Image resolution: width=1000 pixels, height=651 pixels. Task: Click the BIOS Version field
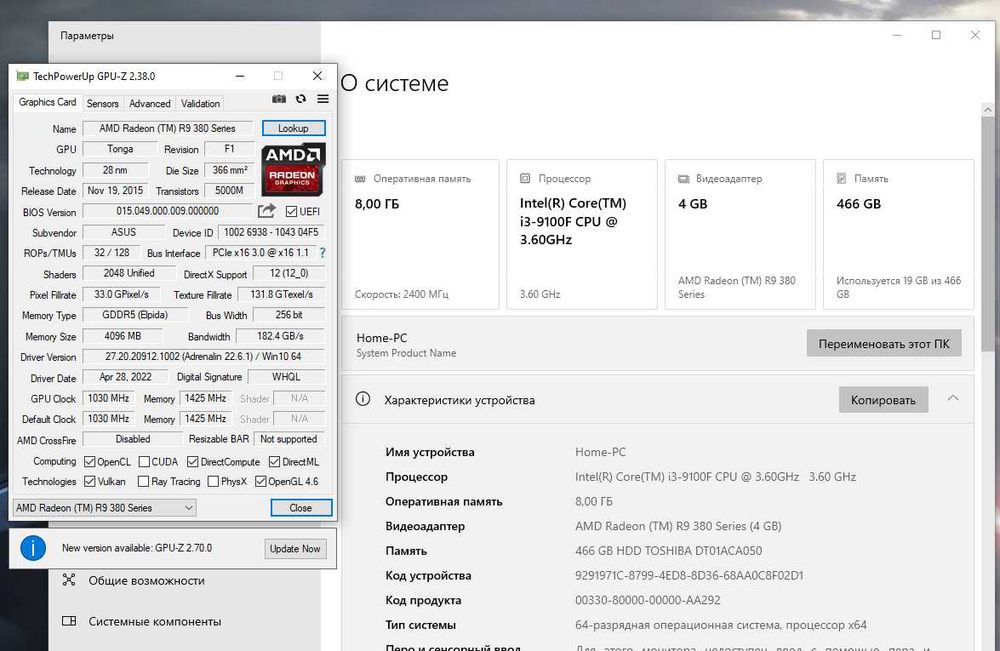168,211
